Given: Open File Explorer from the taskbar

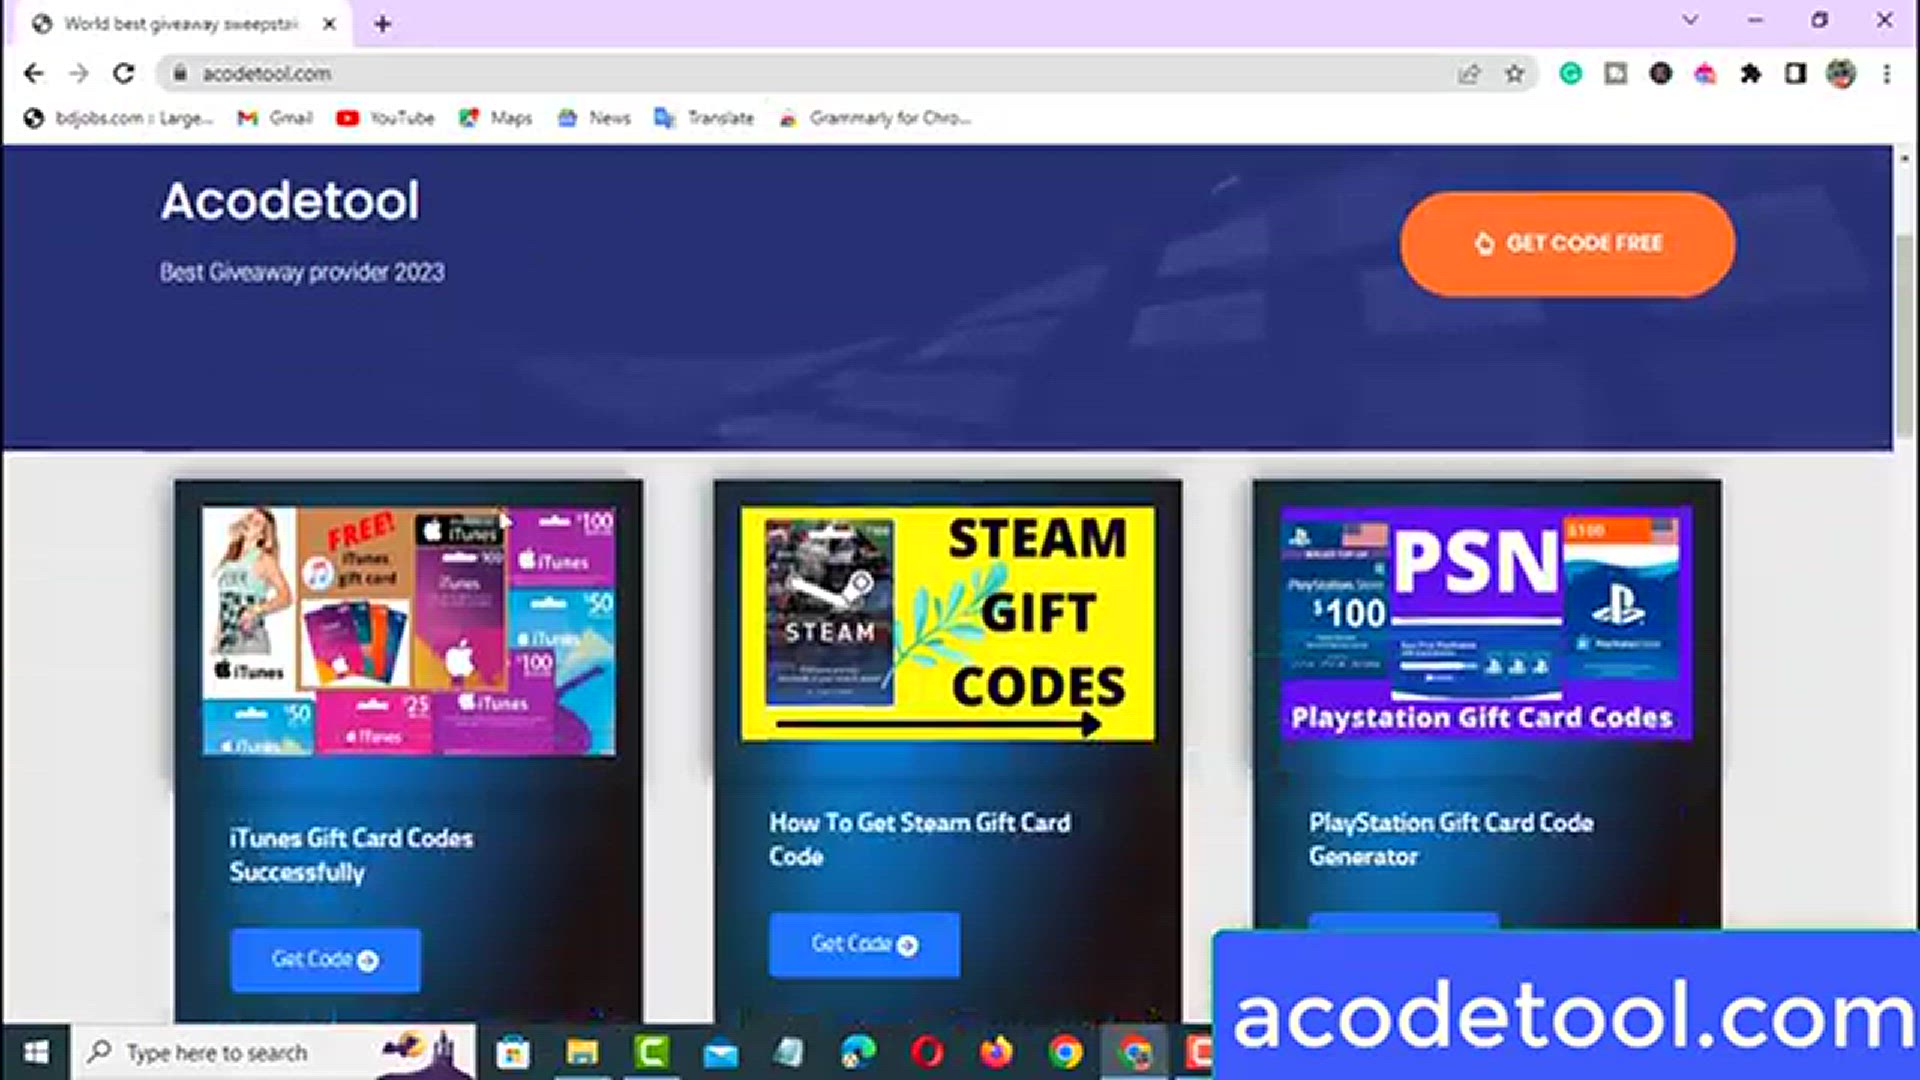Looking at the screenshot, I should click(x=582, y=1052).
